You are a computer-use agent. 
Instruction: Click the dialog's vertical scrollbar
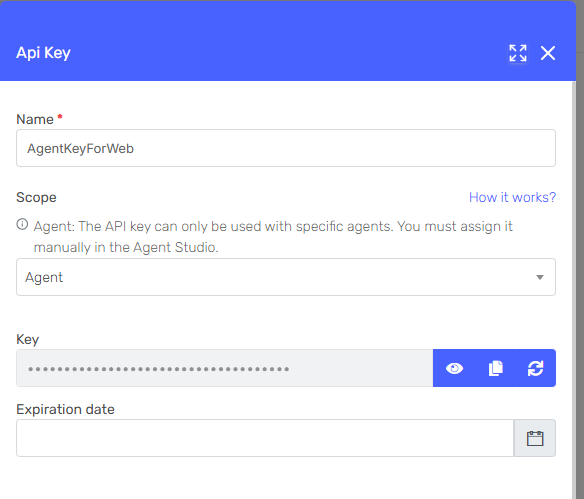point(574,290)
